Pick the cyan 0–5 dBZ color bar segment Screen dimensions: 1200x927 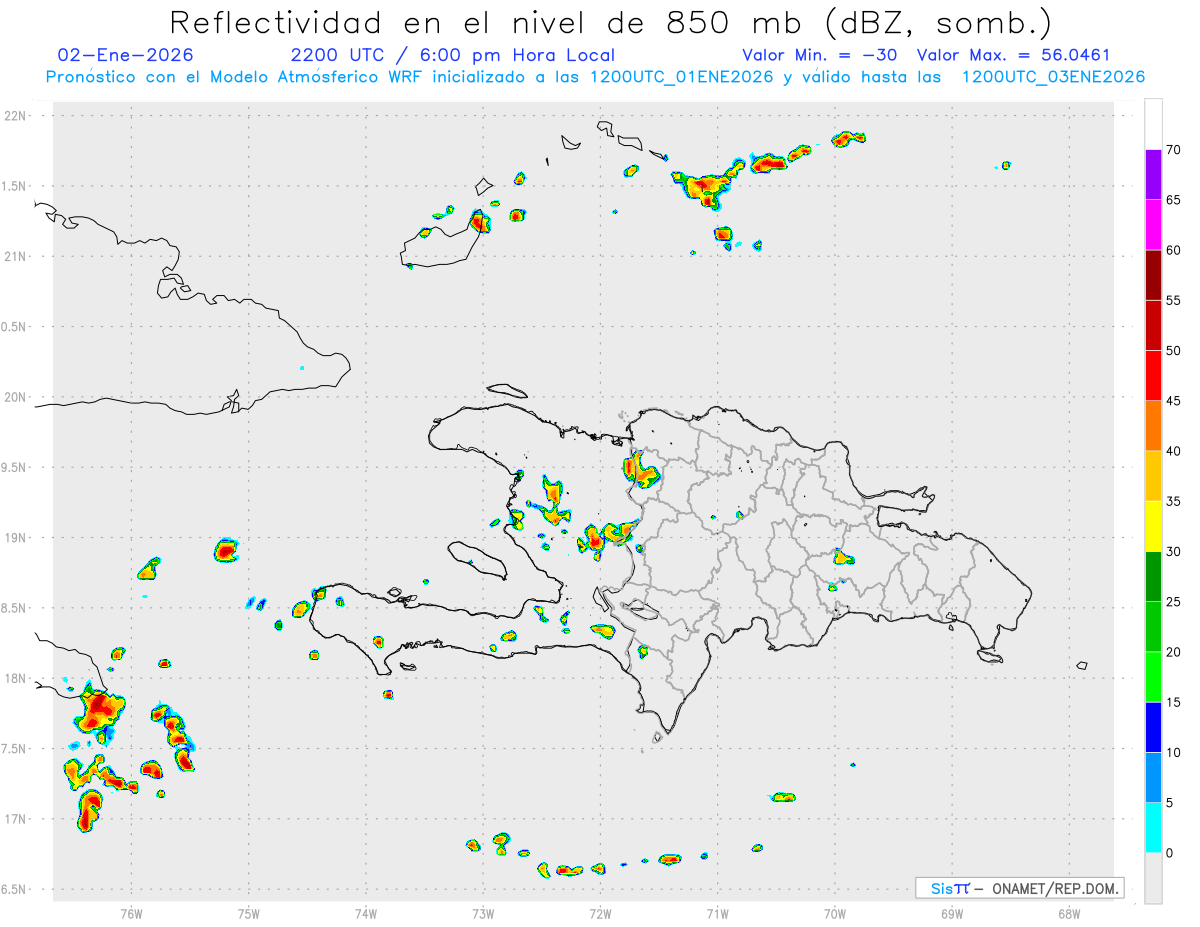(x=1153, y=828)
